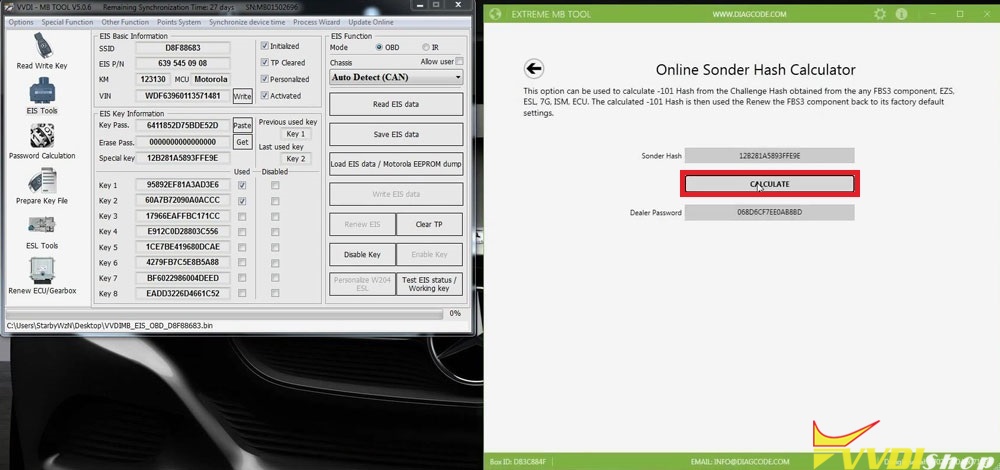Click the globe logo in Extreme MB Tool header
Viewport: 1000px width, 470px height.
tap(497, 13)
